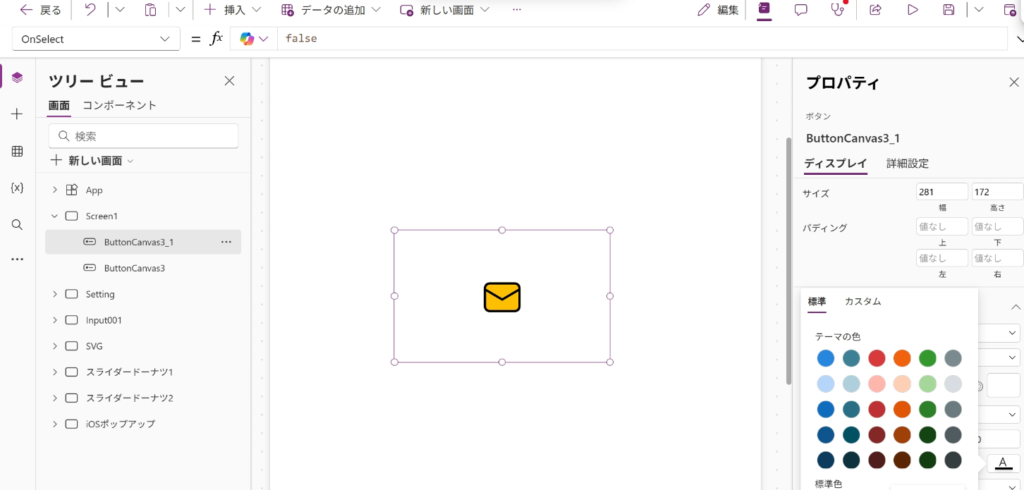Expand the Setting screen in tree
The image size is (1024, 490).
tap(54, 294)
